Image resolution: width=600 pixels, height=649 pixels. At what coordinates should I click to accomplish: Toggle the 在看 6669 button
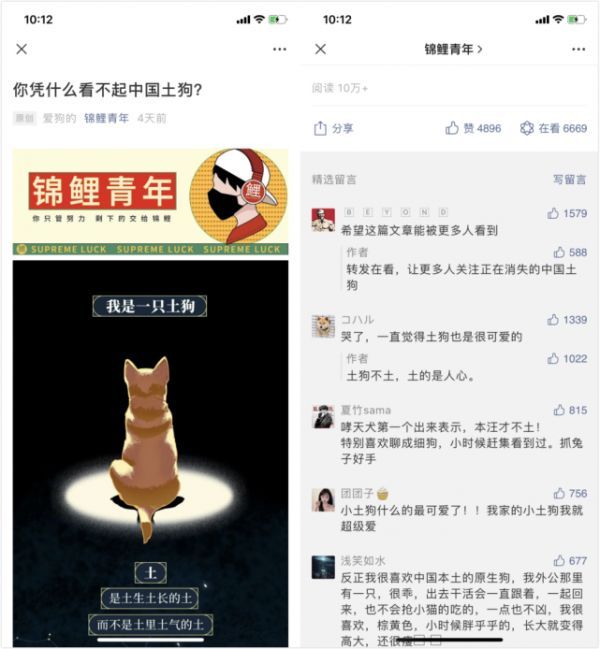click(553, 128)
